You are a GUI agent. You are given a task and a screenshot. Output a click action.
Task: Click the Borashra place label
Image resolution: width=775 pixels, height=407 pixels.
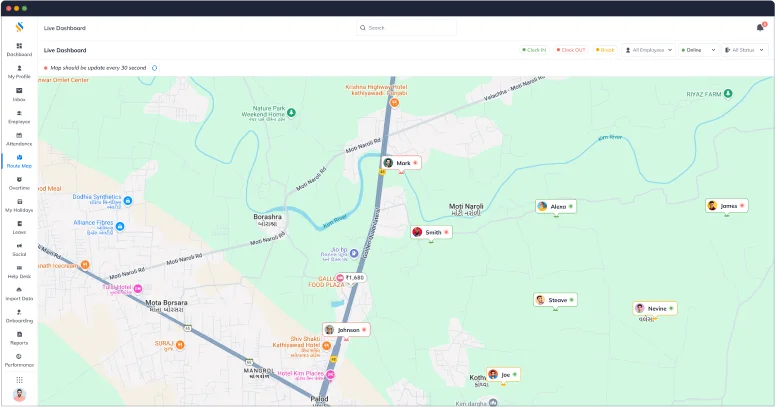(267, 220)
